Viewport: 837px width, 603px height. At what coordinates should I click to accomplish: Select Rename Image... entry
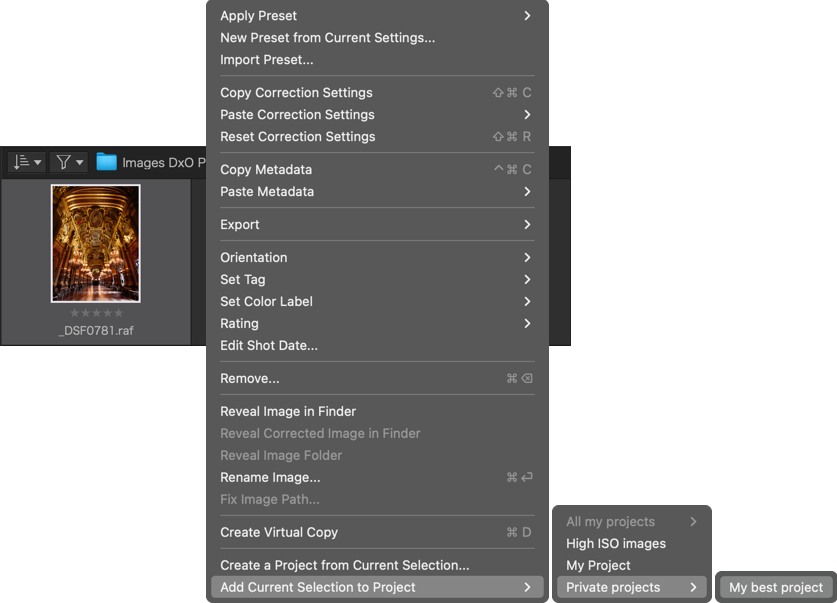377,477
